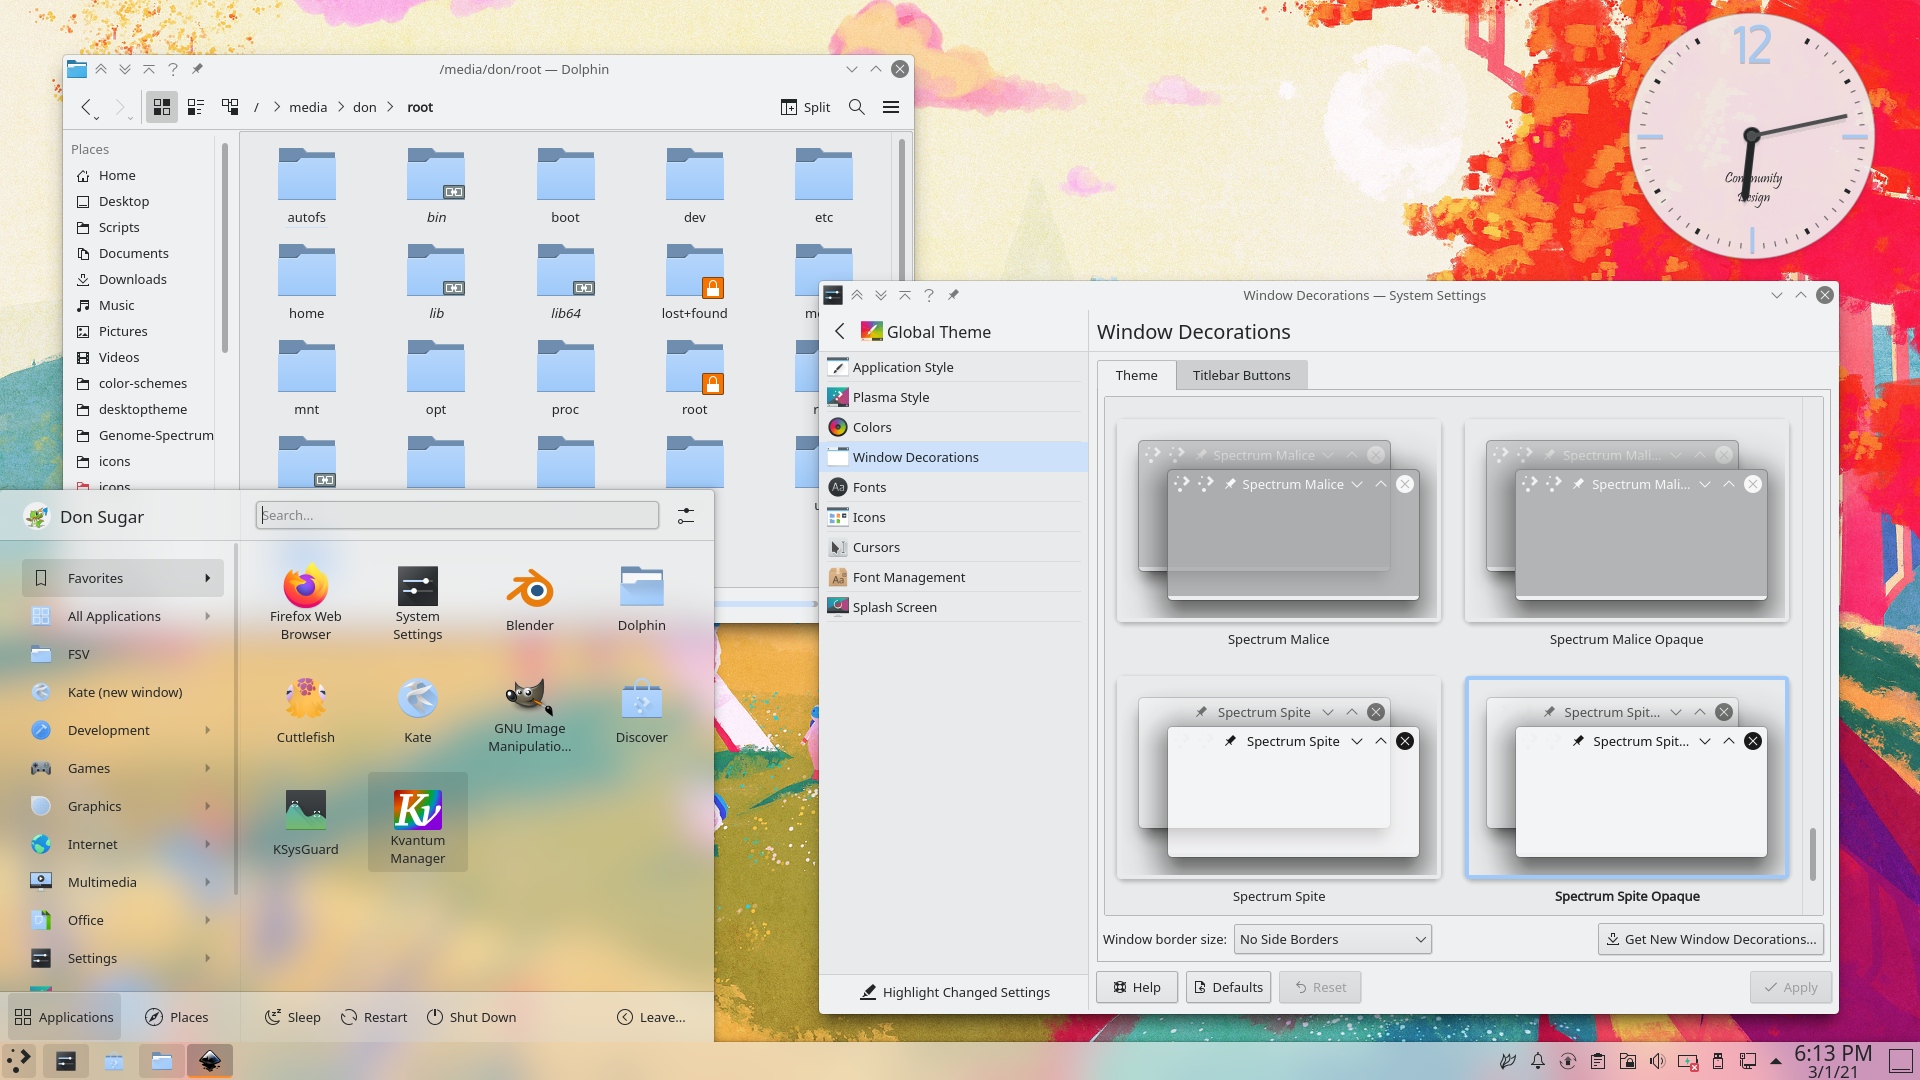Open clipboard tray icon
This screenshot has width=1920, height=1080.
tap(1598, 1061)
